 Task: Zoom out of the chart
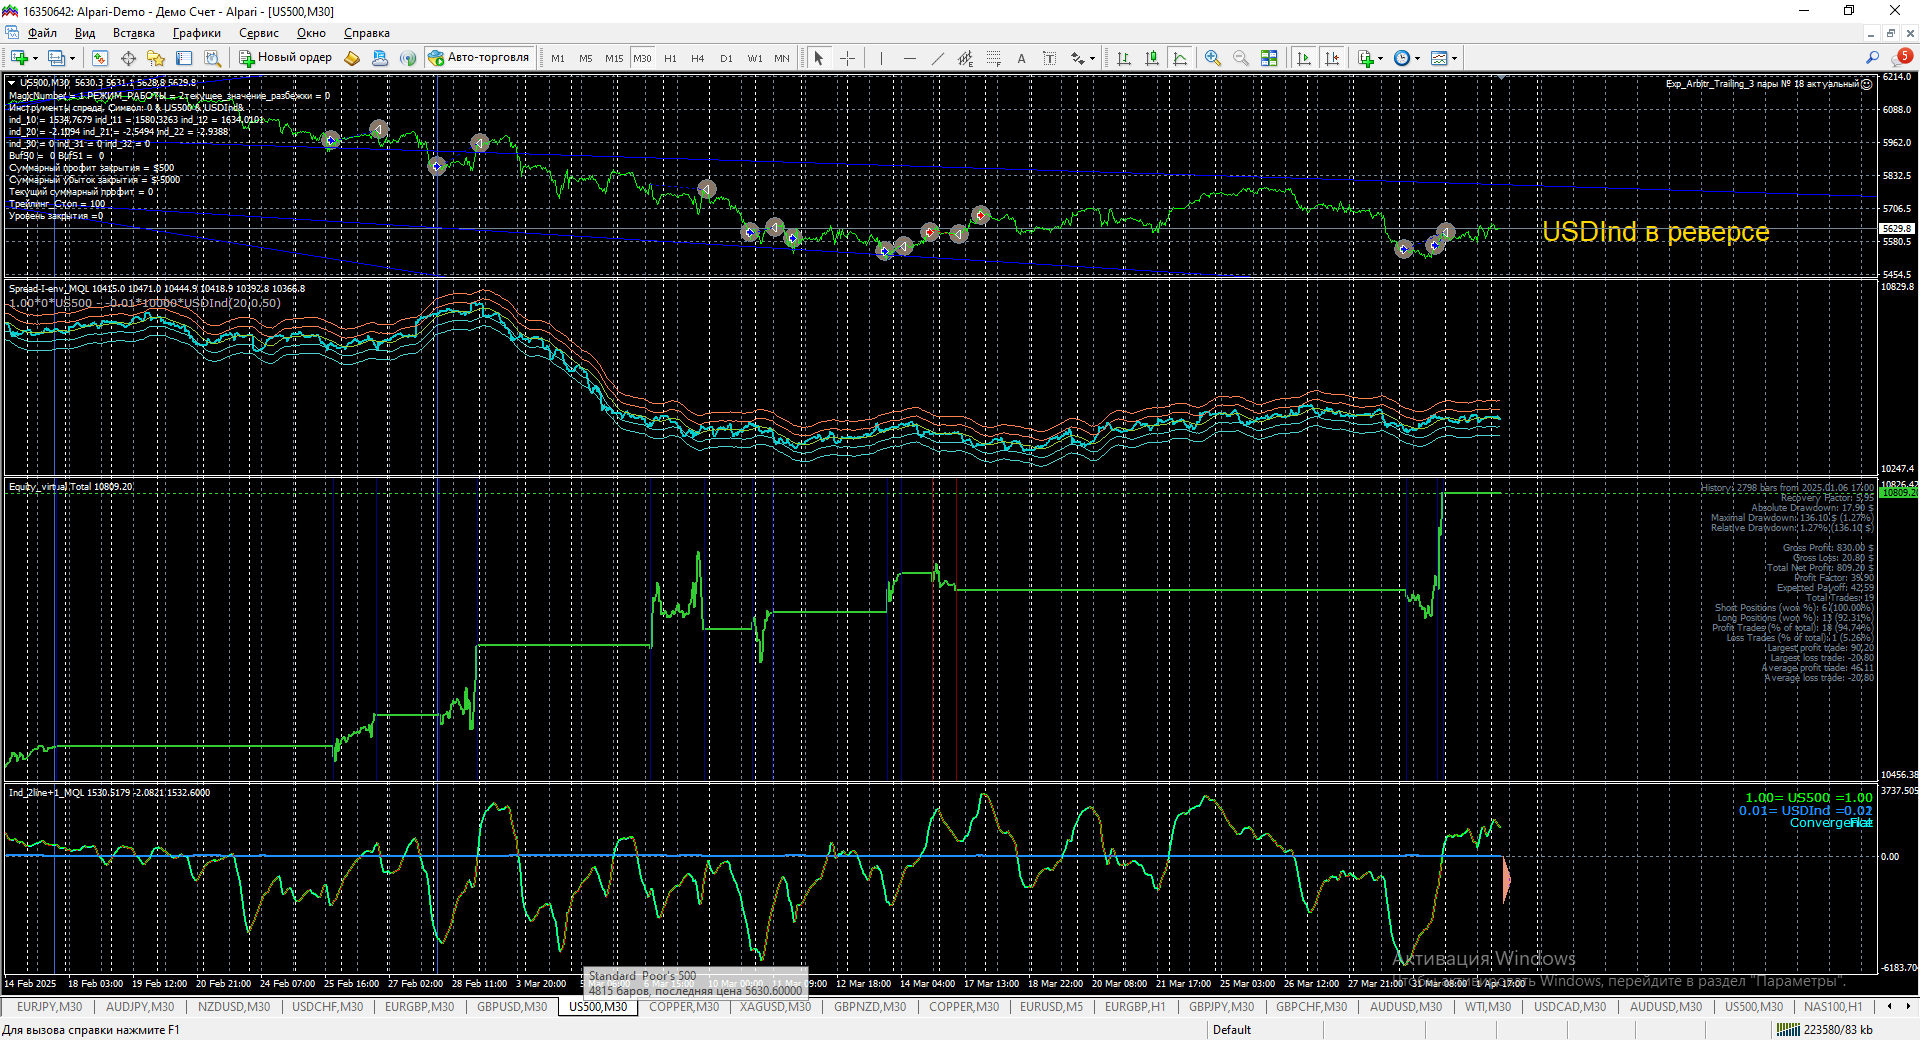(x=1241, y=58)
